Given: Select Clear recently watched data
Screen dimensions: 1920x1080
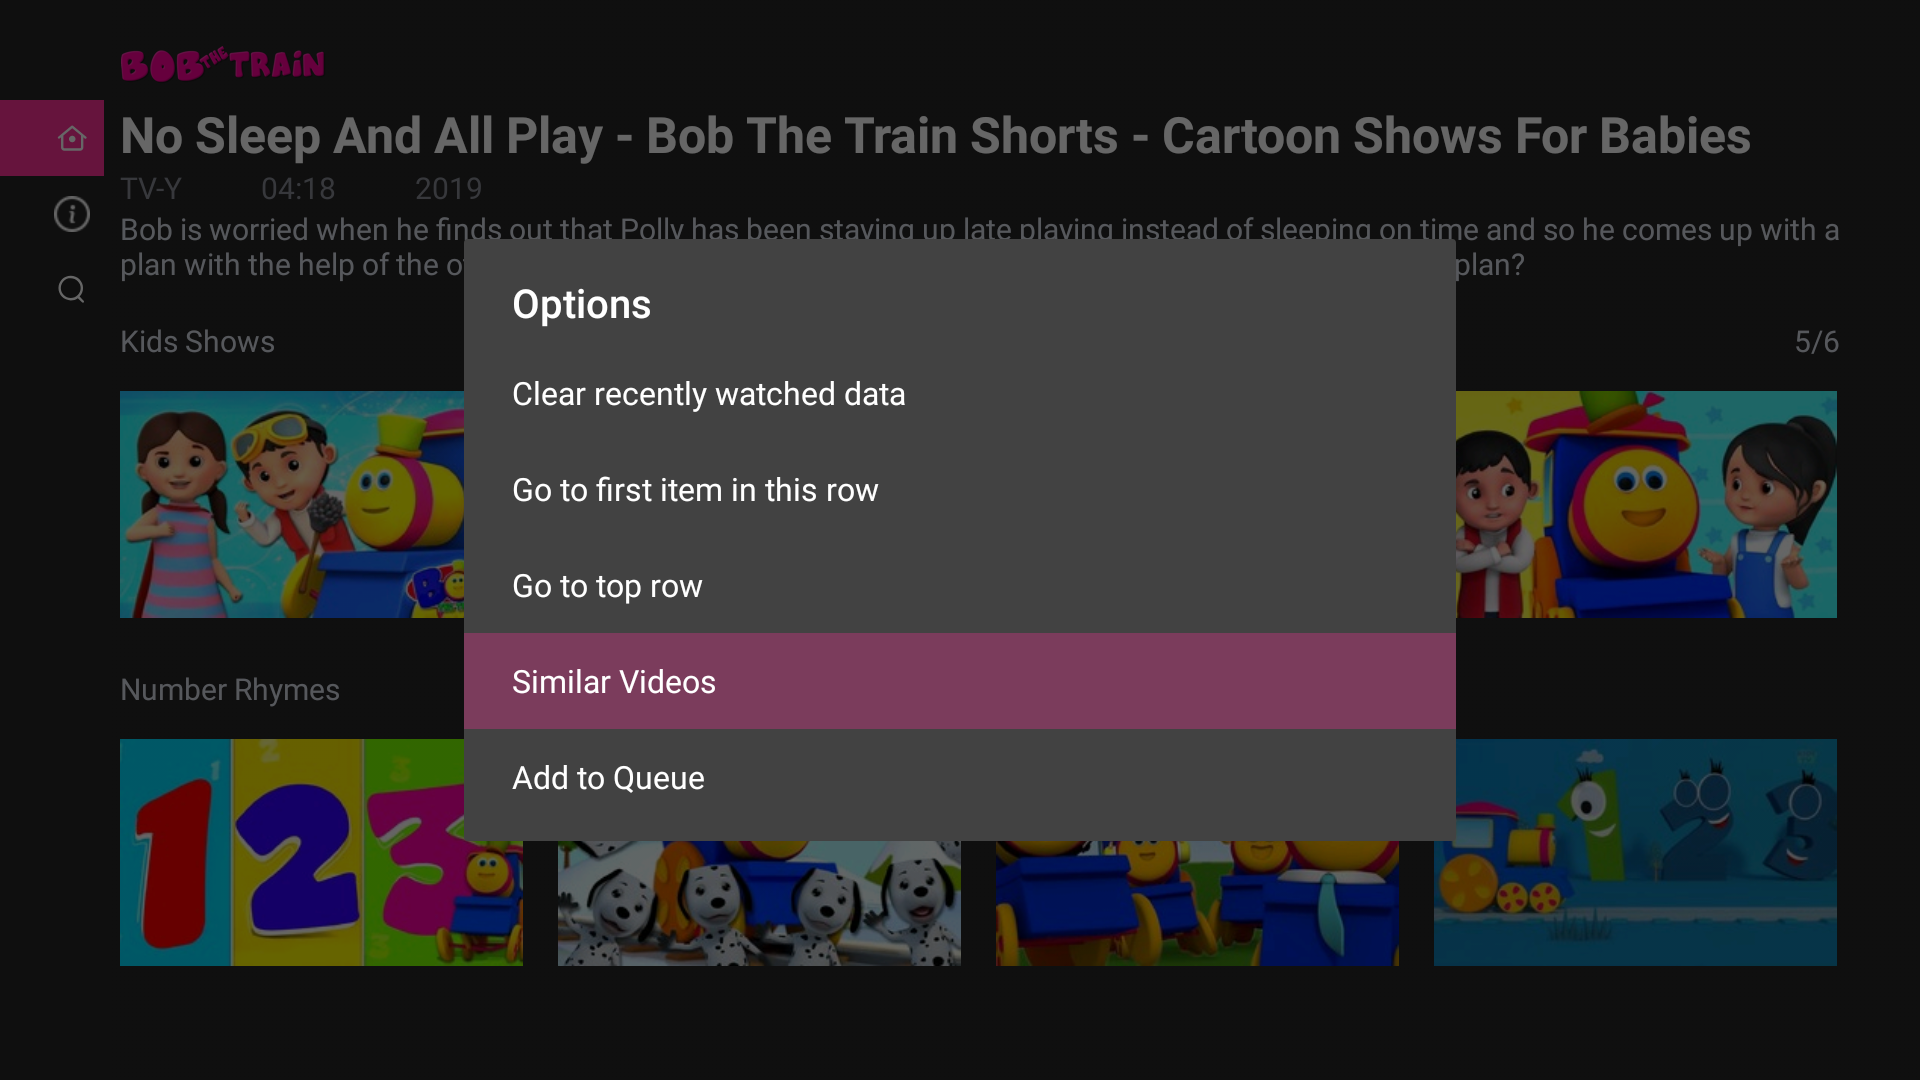Looking at the screenshot, I should [708, 394].
